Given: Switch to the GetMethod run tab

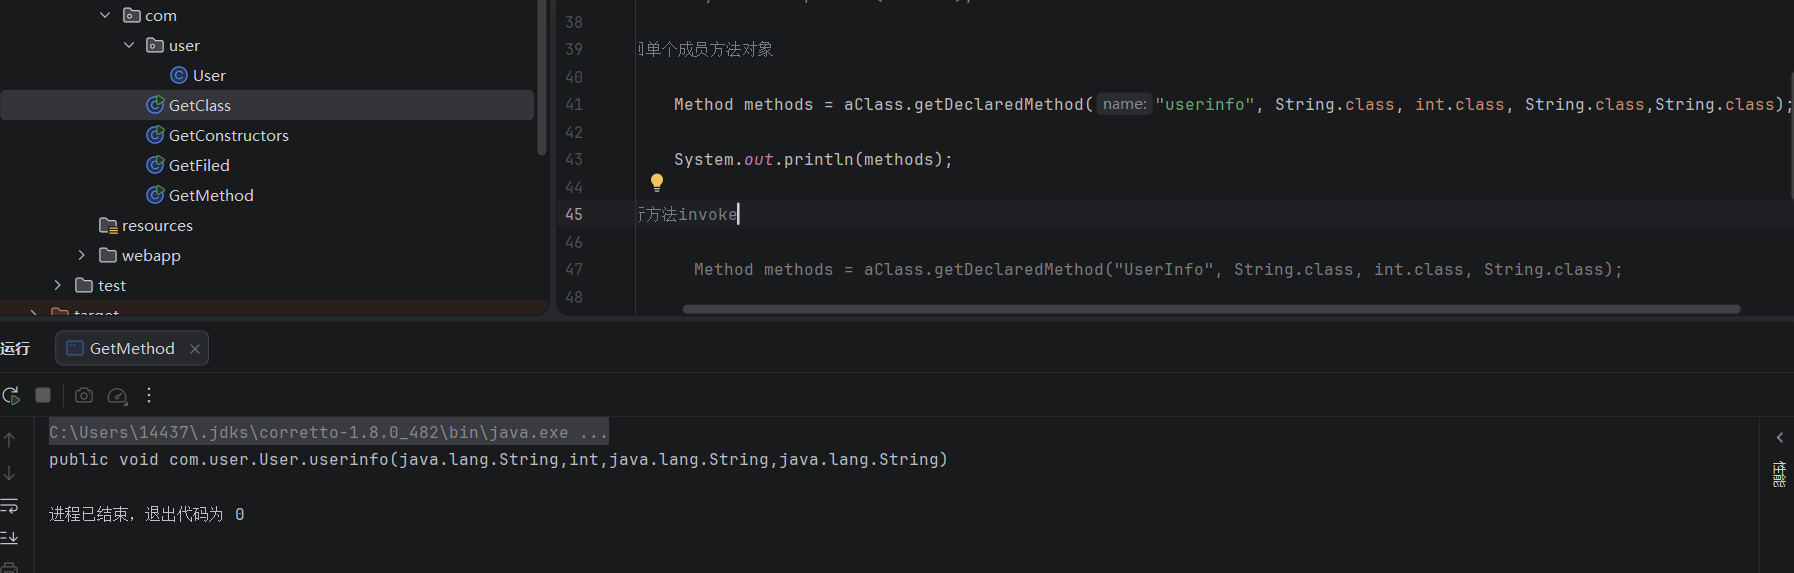Looking at the screenshot, I should point(132,348).
